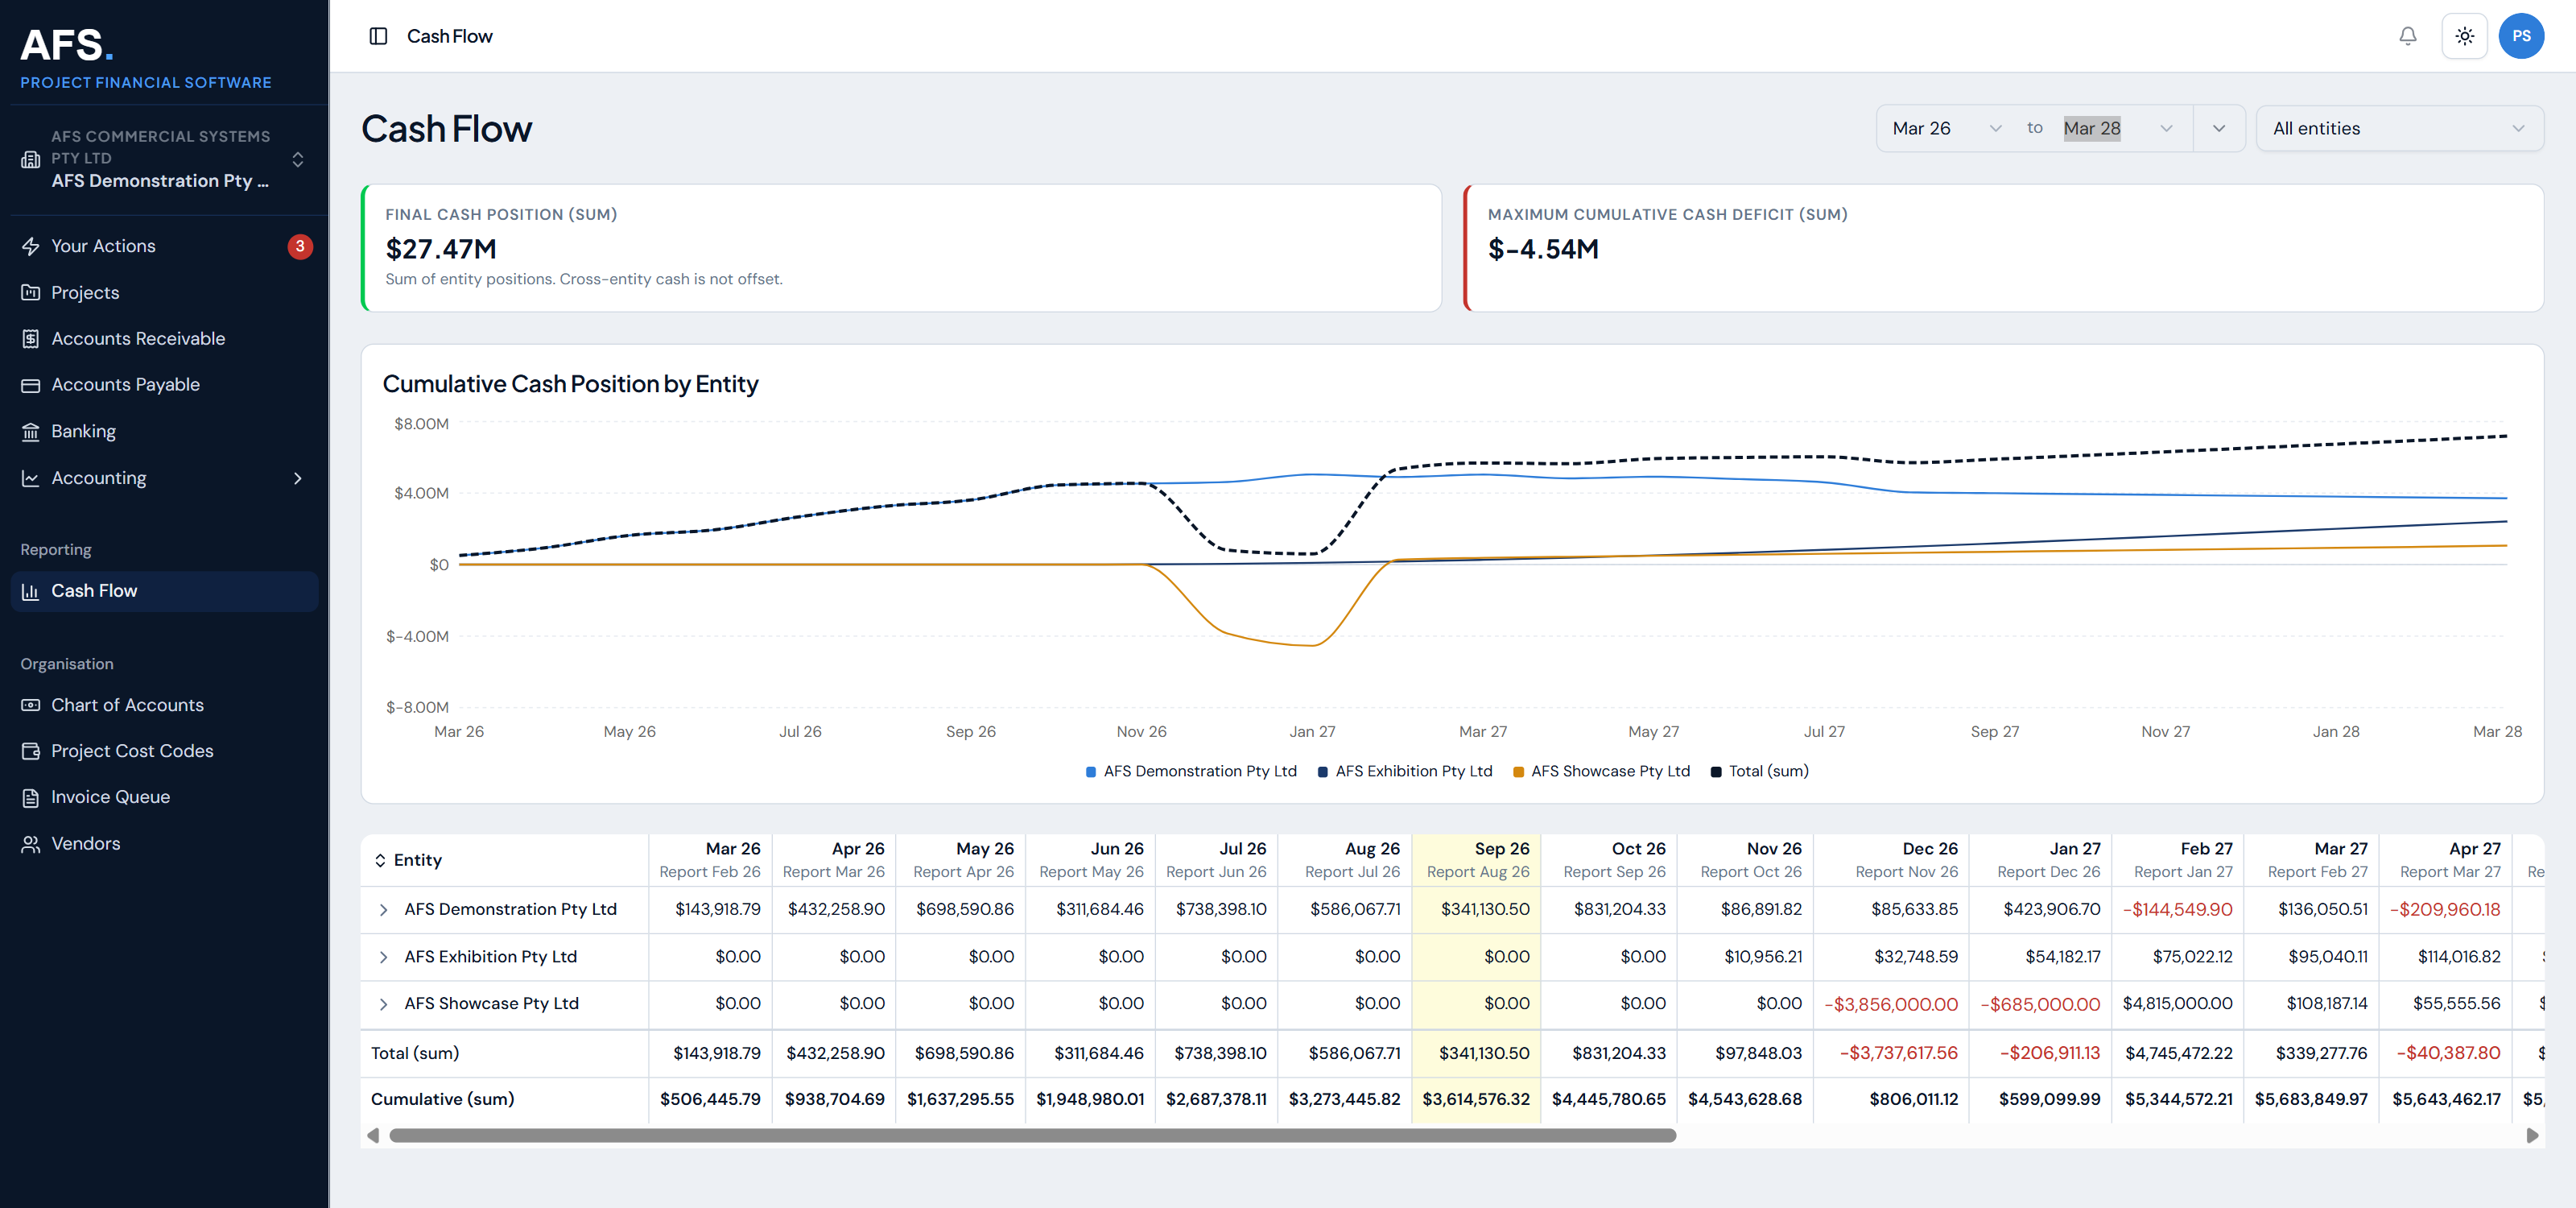
Task: Go to Projects
Action: pos(165,292)
